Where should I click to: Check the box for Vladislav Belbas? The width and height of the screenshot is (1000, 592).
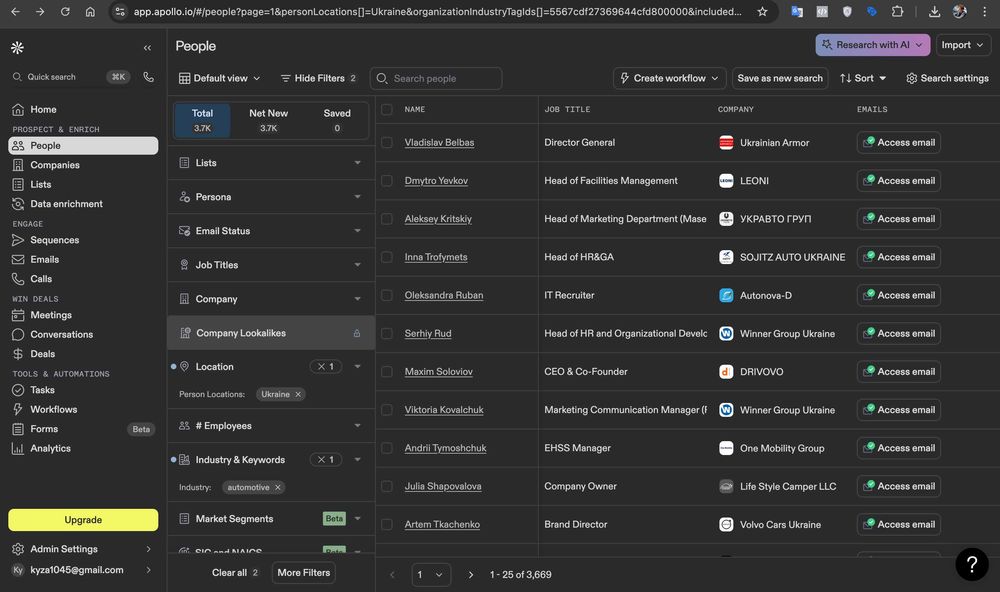[386, 142]
